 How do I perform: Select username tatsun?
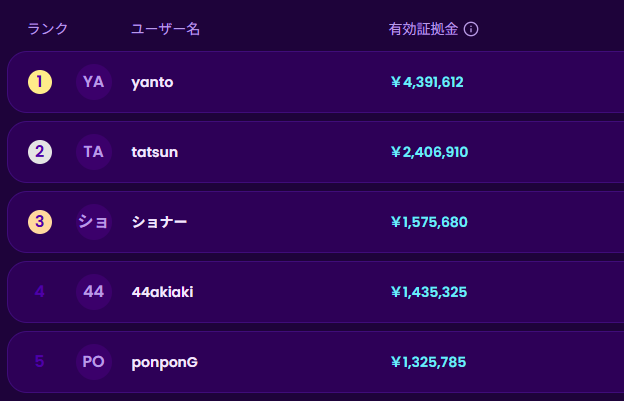155,152
